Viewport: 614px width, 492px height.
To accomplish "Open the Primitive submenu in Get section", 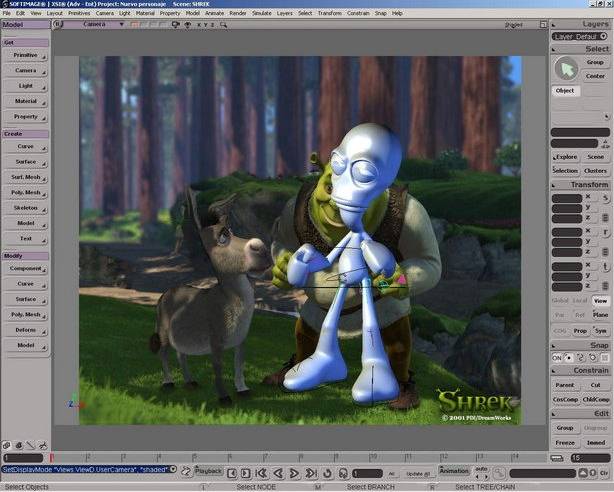I will pos(25,55).
